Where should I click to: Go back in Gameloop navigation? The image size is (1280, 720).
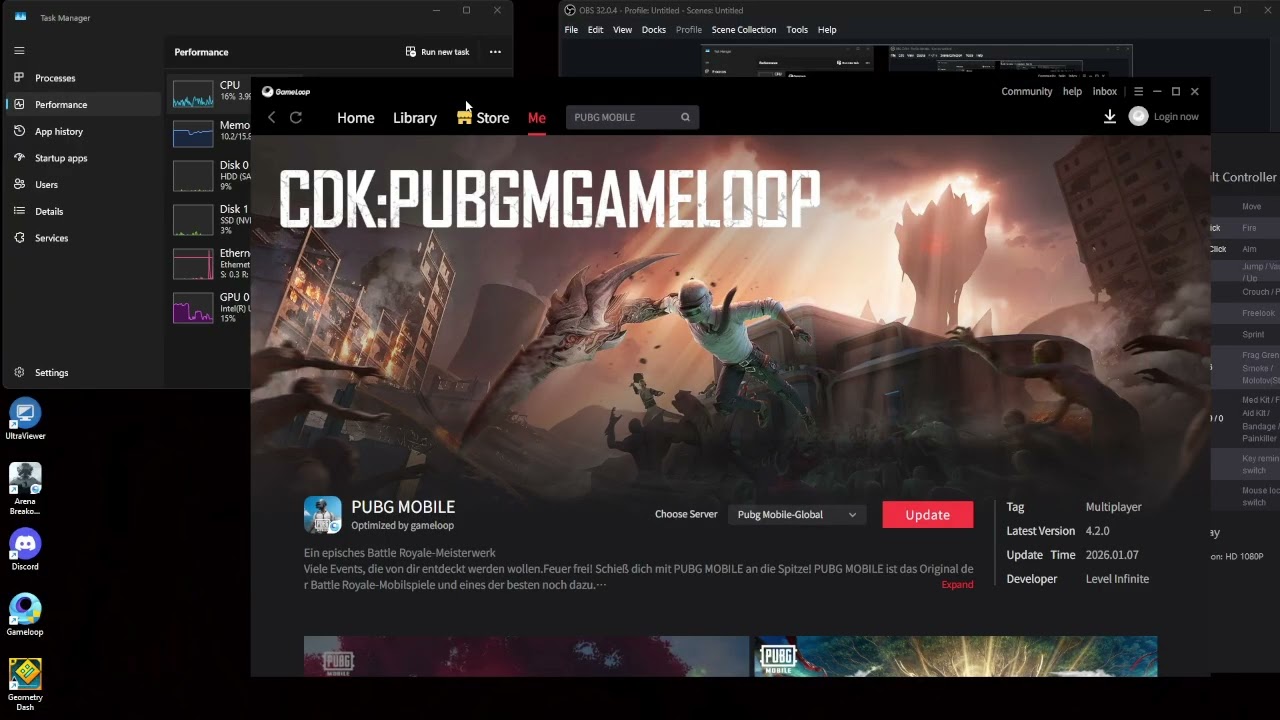pyautogui.click(x=271, y=117)
